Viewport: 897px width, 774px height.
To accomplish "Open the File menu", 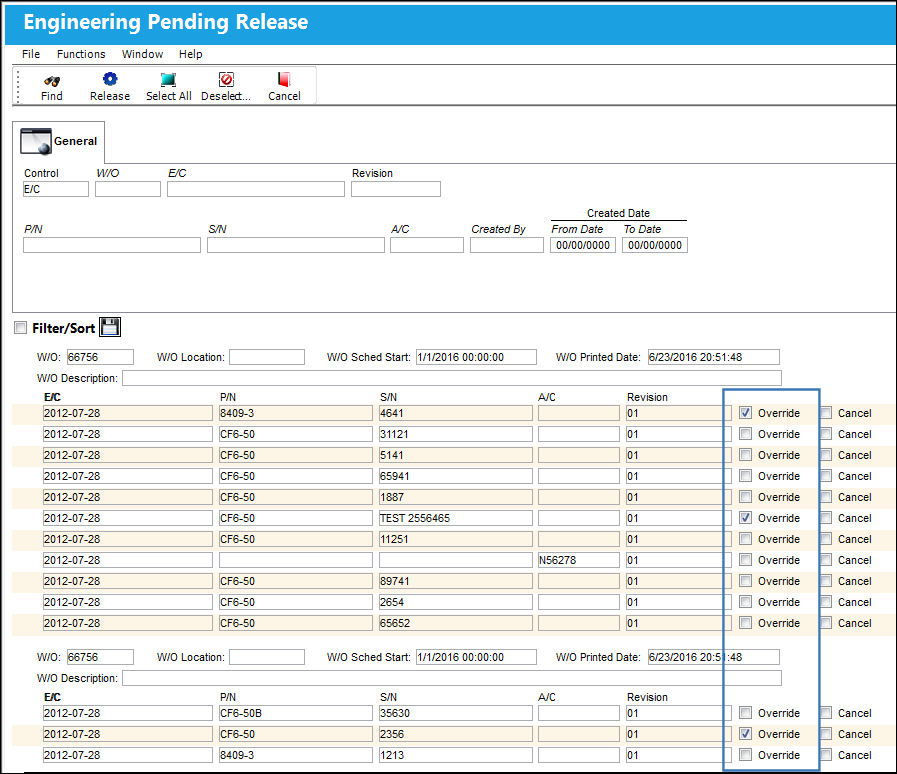I will [x=31, y=54].
